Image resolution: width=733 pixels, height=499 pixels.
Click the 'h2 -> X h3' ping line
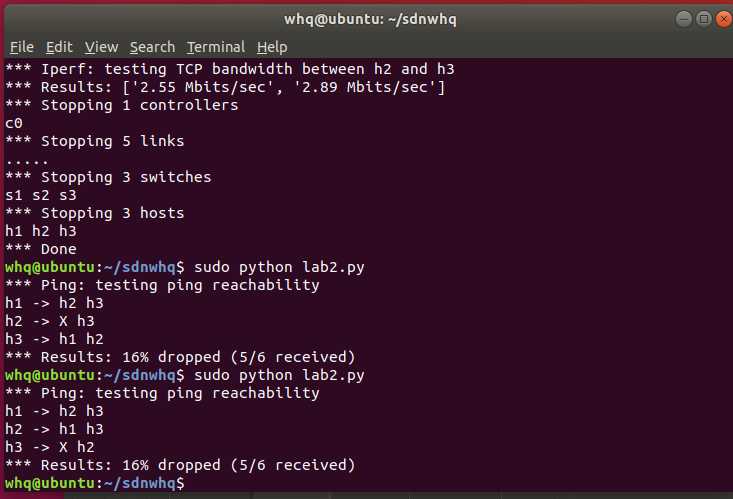pyautogui.click(x=50, y=321)
